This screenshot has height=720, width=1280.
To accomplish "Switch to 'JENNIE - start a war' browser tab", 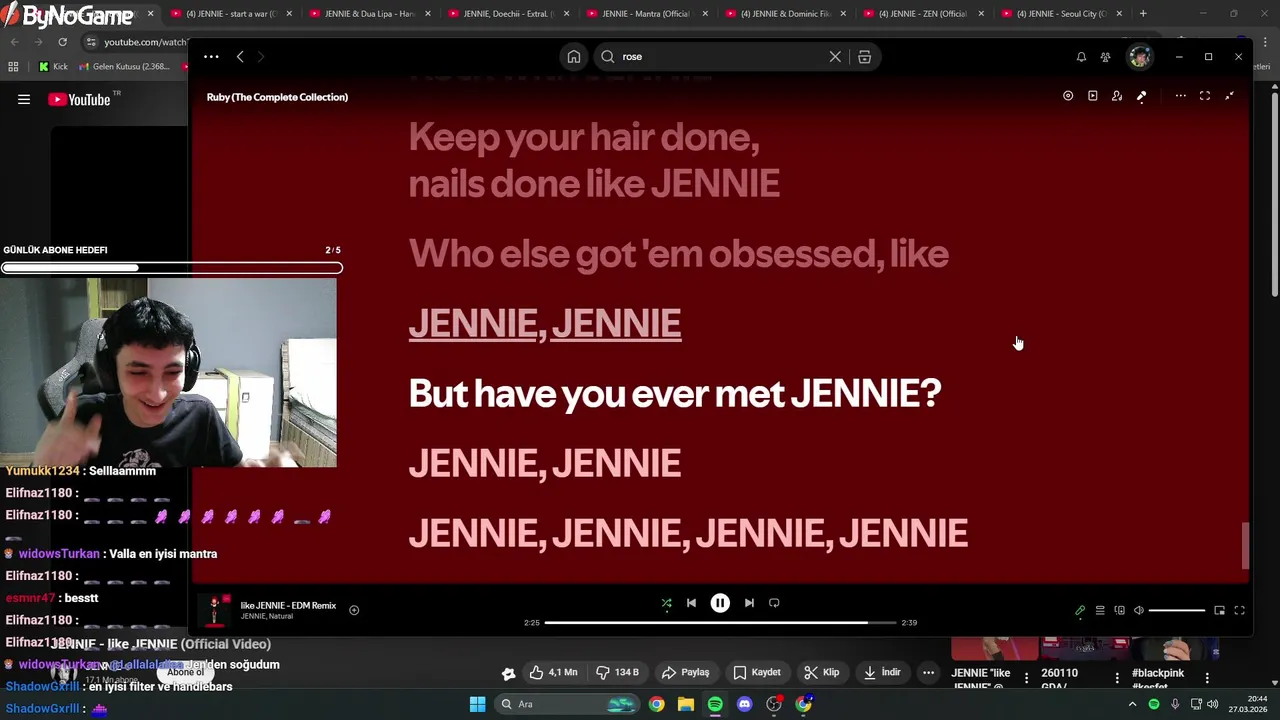I will [230, 14].
